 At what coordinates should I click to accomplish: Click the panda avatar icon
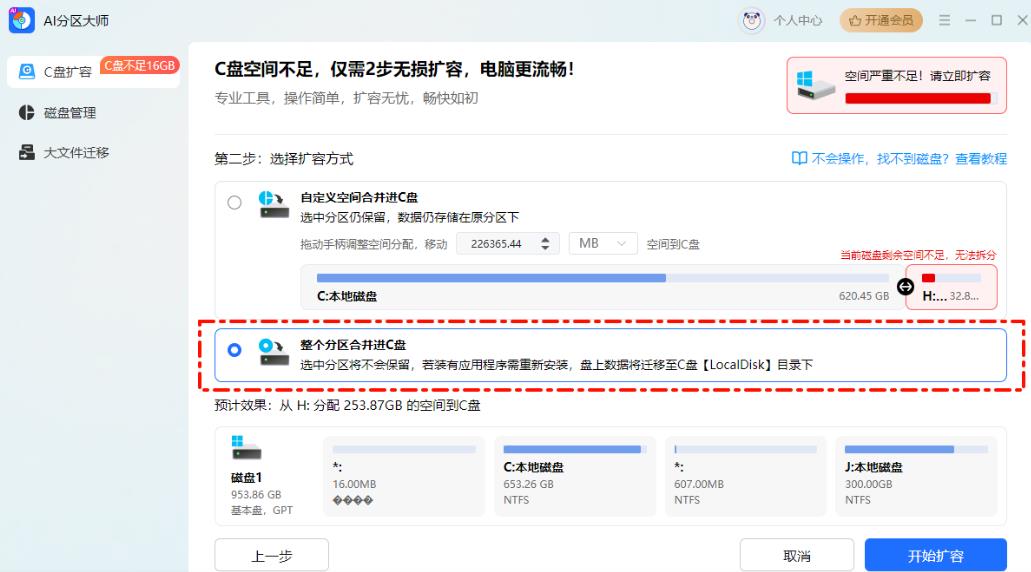coord(752,21)
